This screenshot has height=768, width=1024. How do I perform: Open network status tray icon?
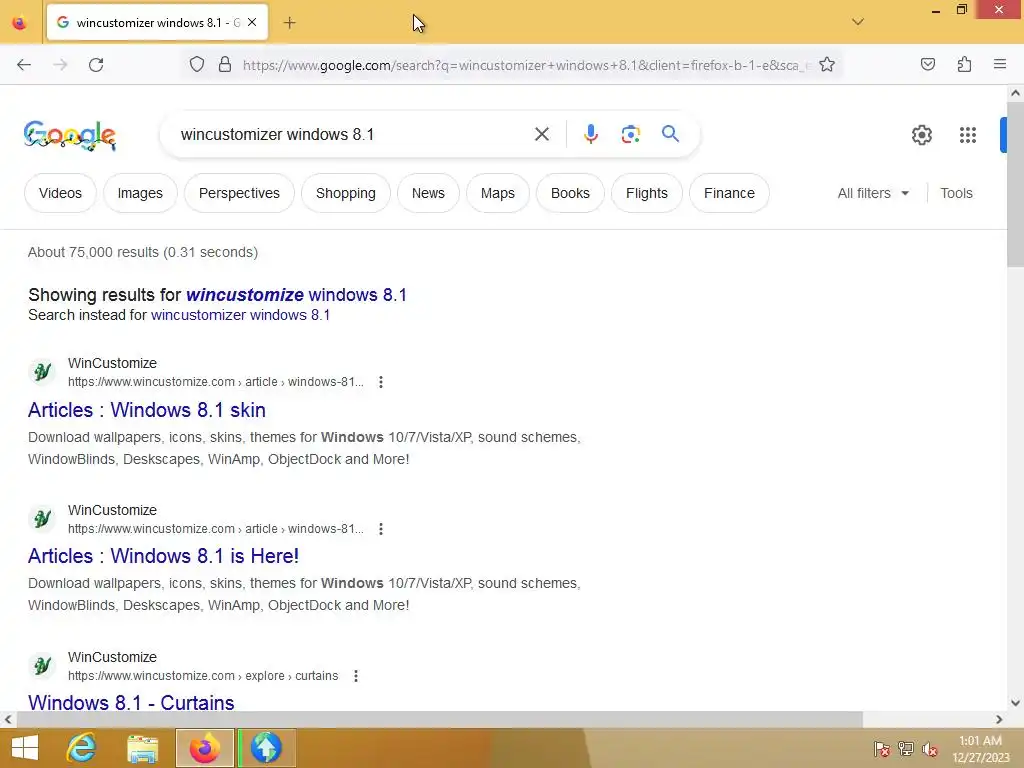click(x=906, y=749)
